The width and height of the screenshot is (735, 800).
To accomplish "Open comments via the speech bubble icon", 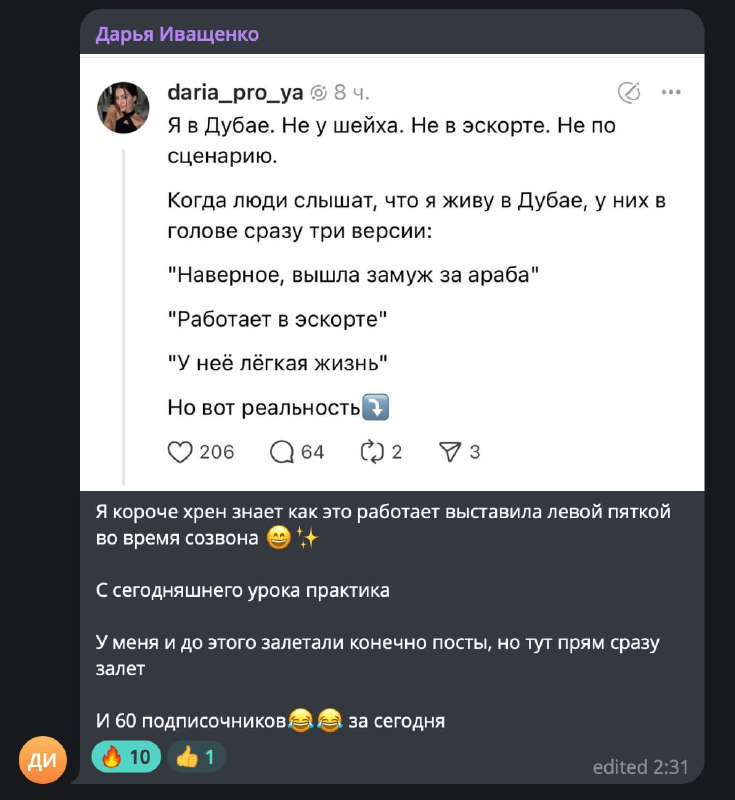I will pos(283,452).
